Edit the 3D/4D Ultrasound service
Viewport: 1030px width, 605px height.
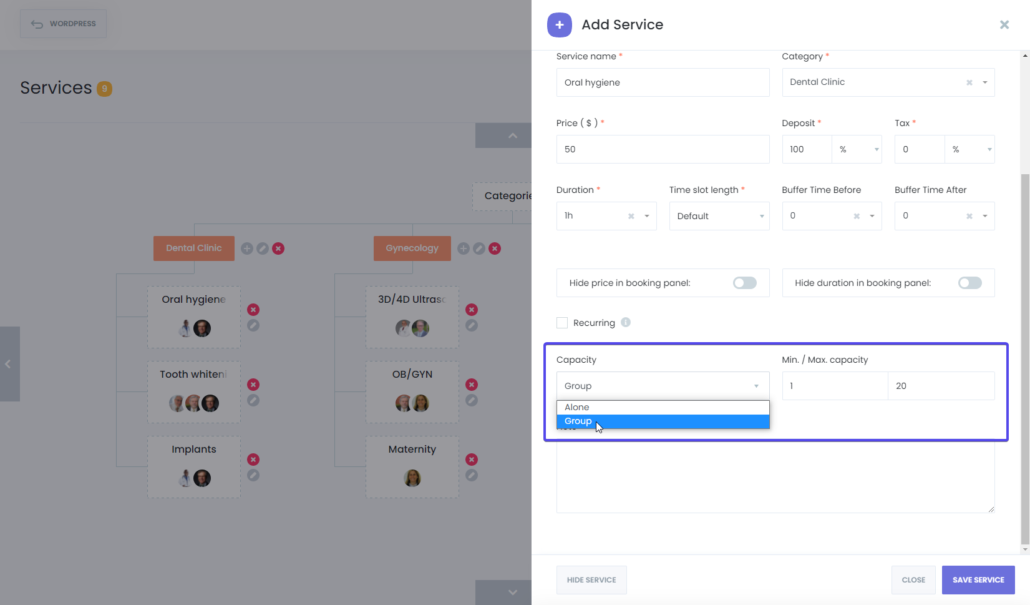[x=472, y=325]
